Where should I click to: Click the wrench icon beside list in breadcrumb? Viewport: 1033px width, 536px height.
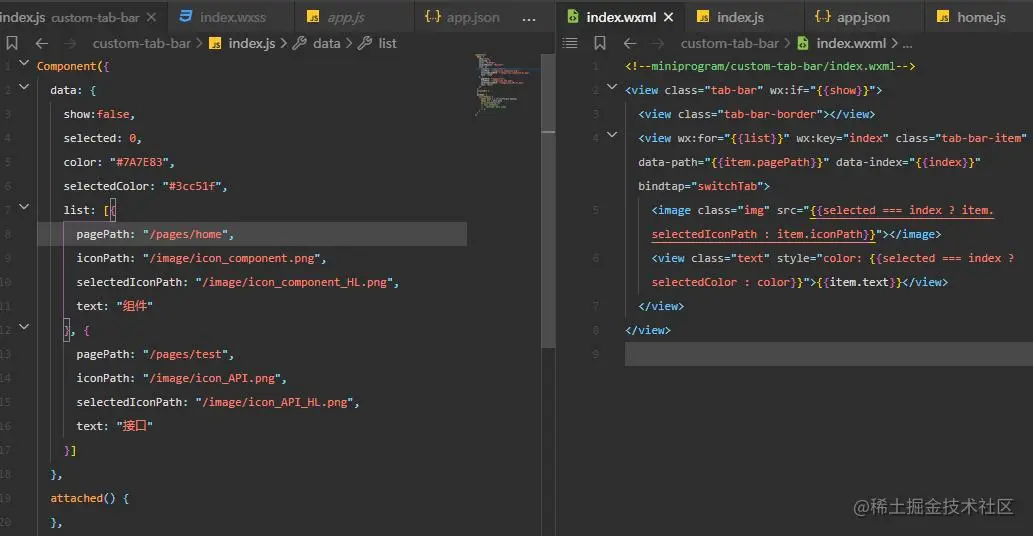click(x=365, y=43)
